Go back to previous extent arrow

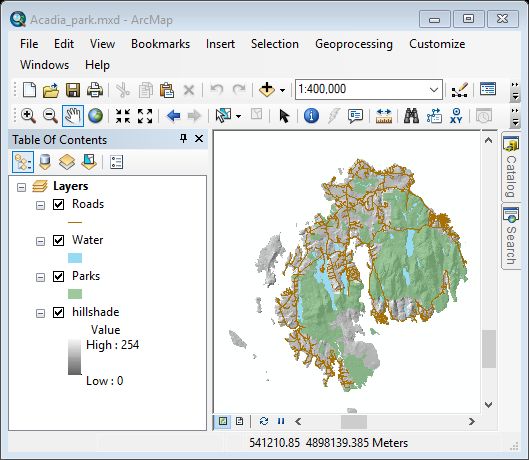(173, 116)
